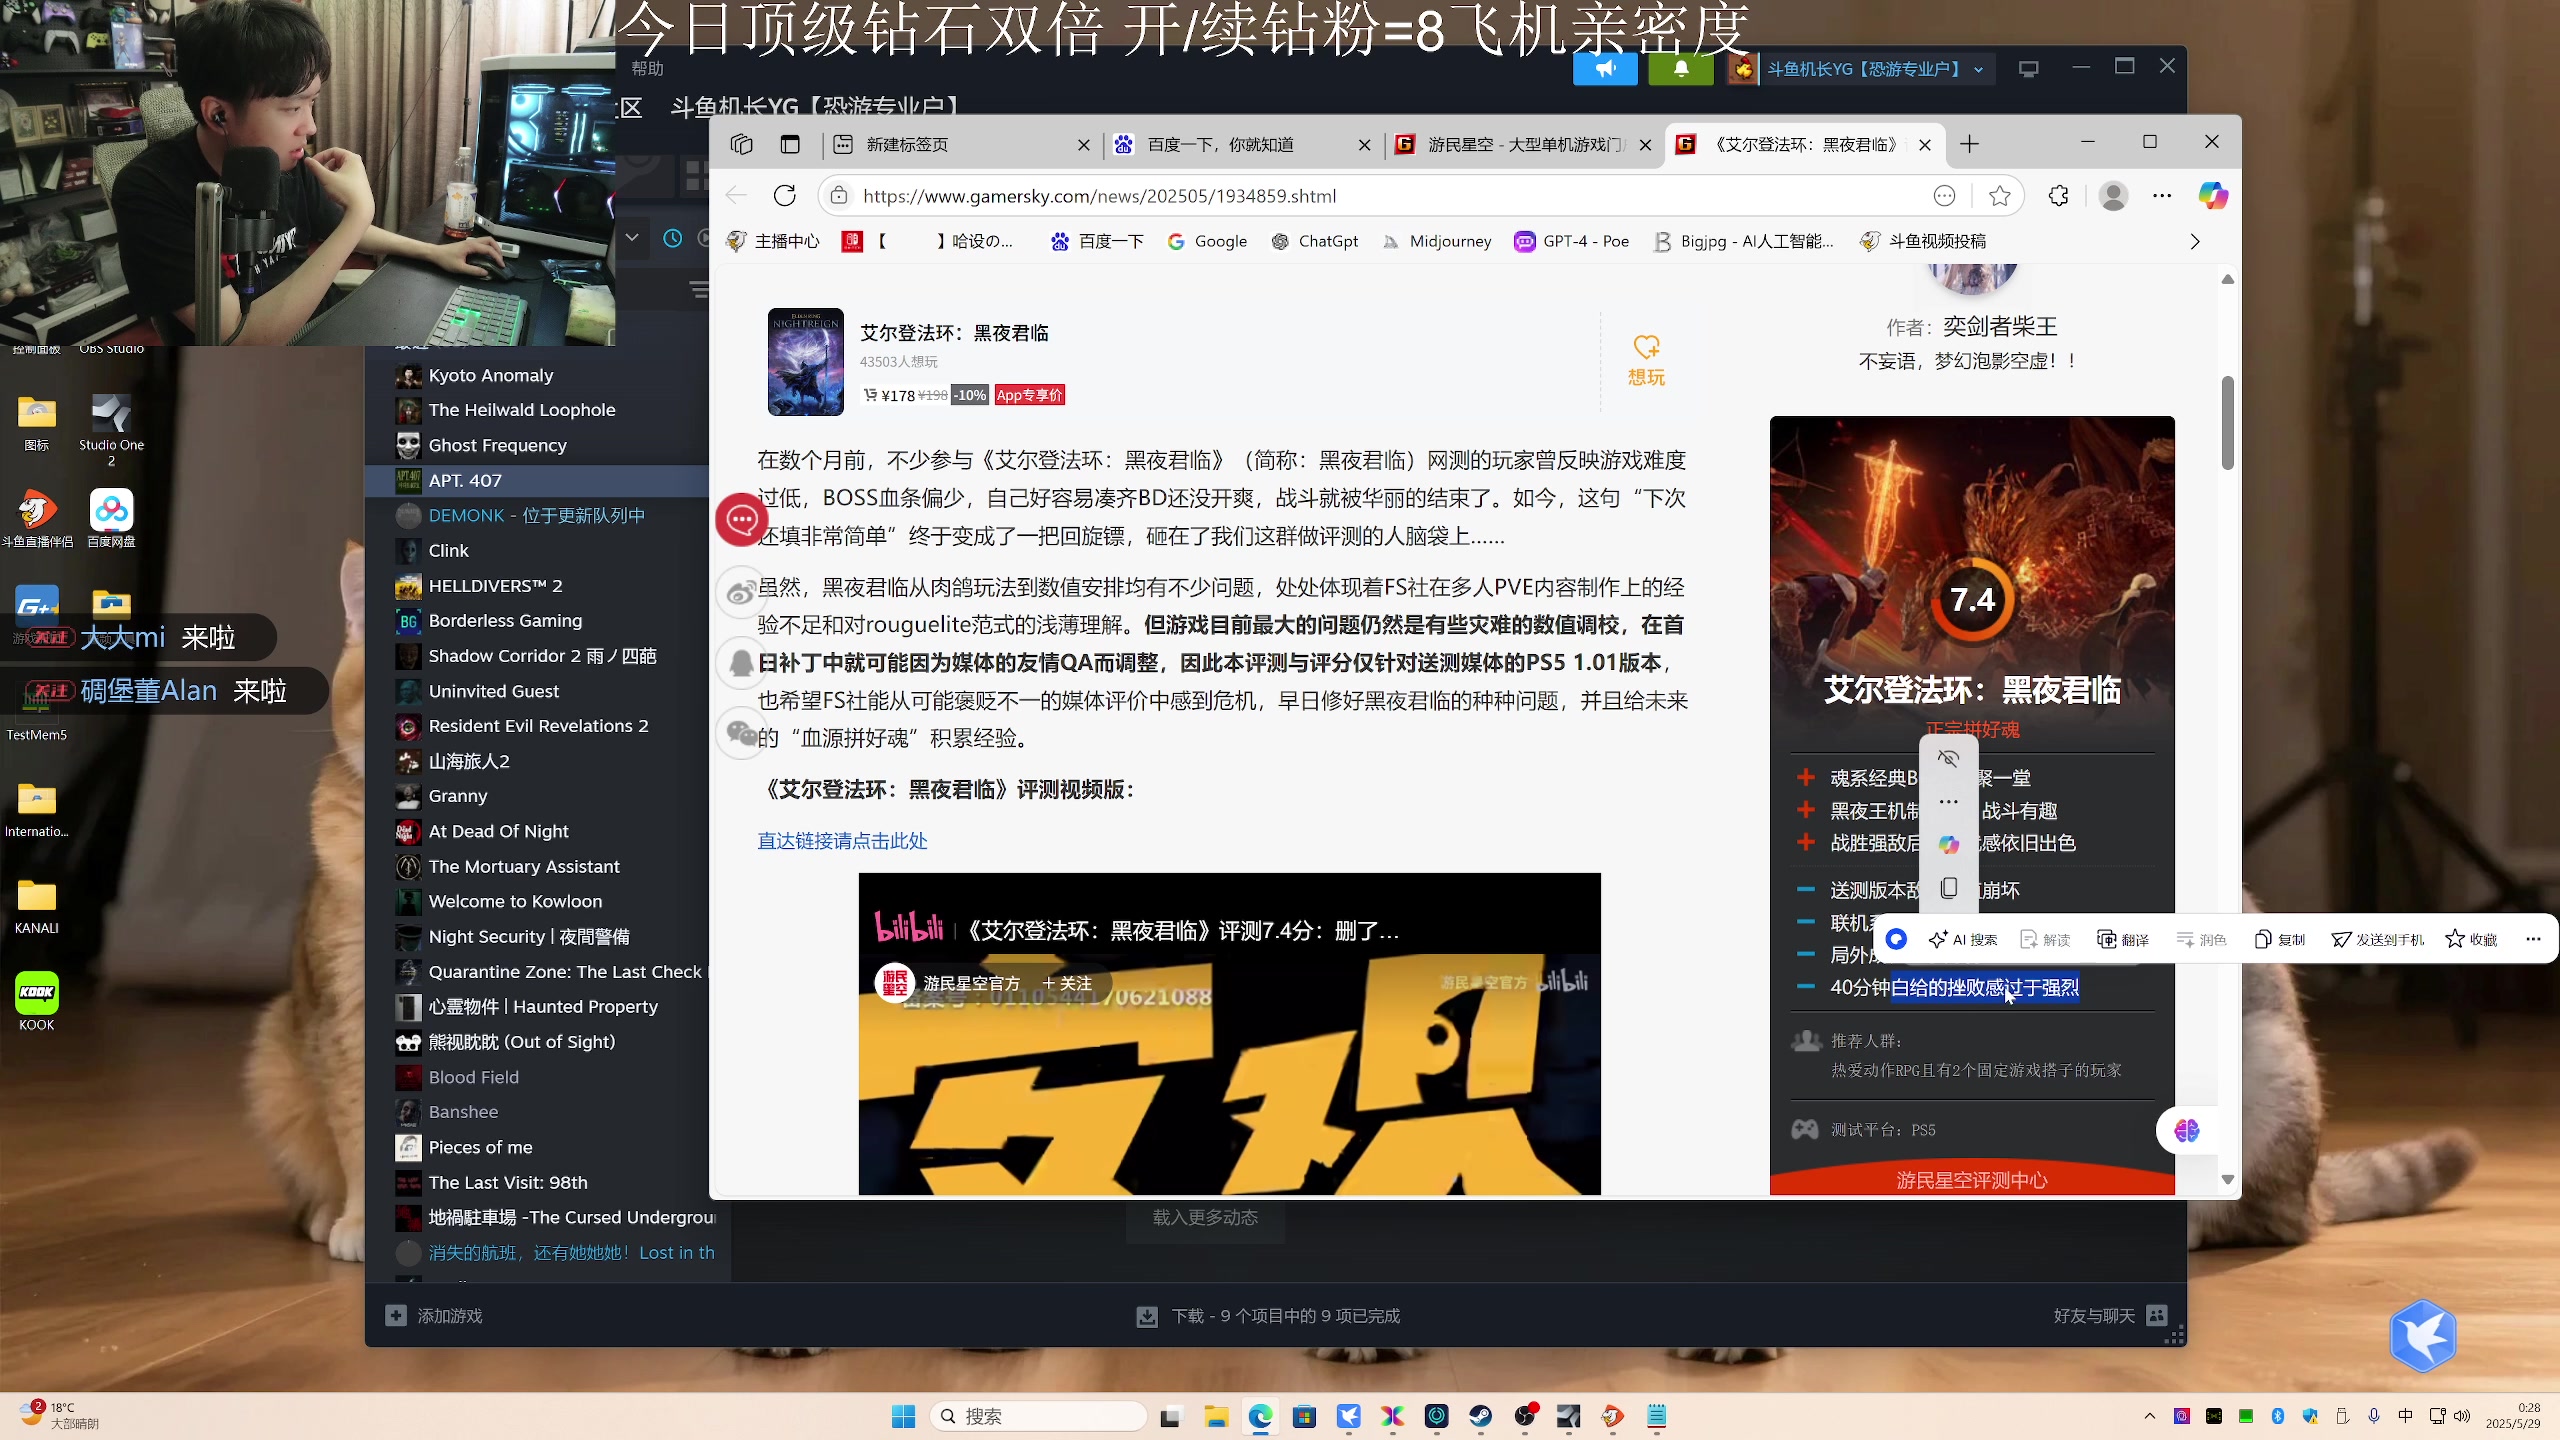2560x1440 pixels.
Task: Click 复制 copy in selection toolbar
Action: pyautogui.click(x=2280, y=939)
